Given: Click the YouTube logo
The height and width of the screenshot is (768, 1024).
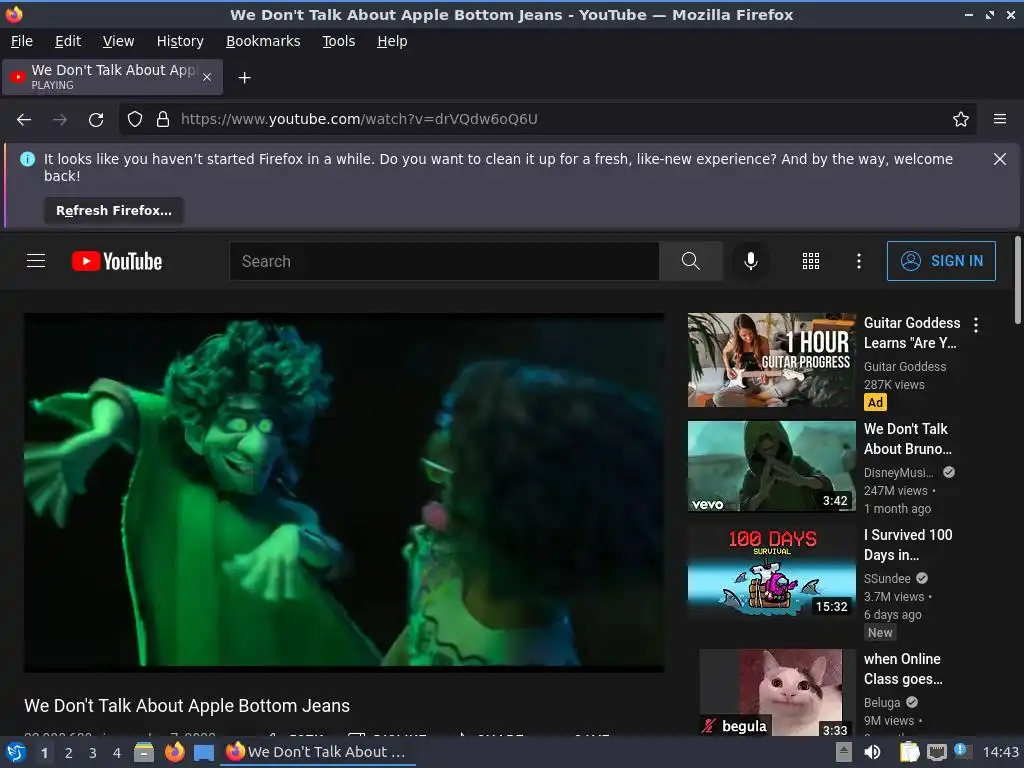Looking at the screenshot, I should point(117,261).
